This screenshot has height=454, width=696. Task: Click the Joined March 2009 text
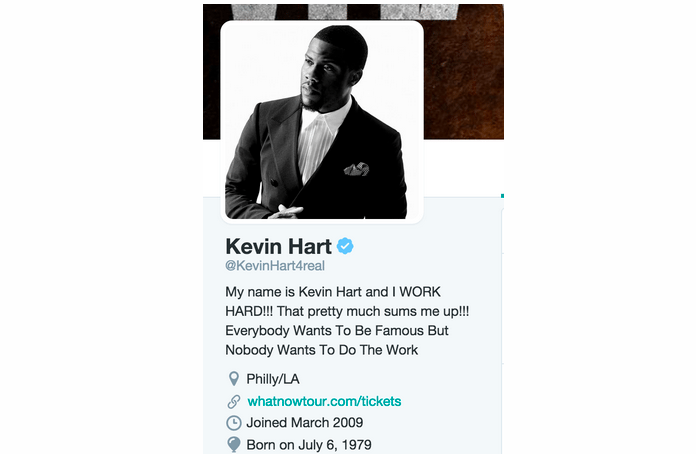pyautogui.click(x=304, y=422)
